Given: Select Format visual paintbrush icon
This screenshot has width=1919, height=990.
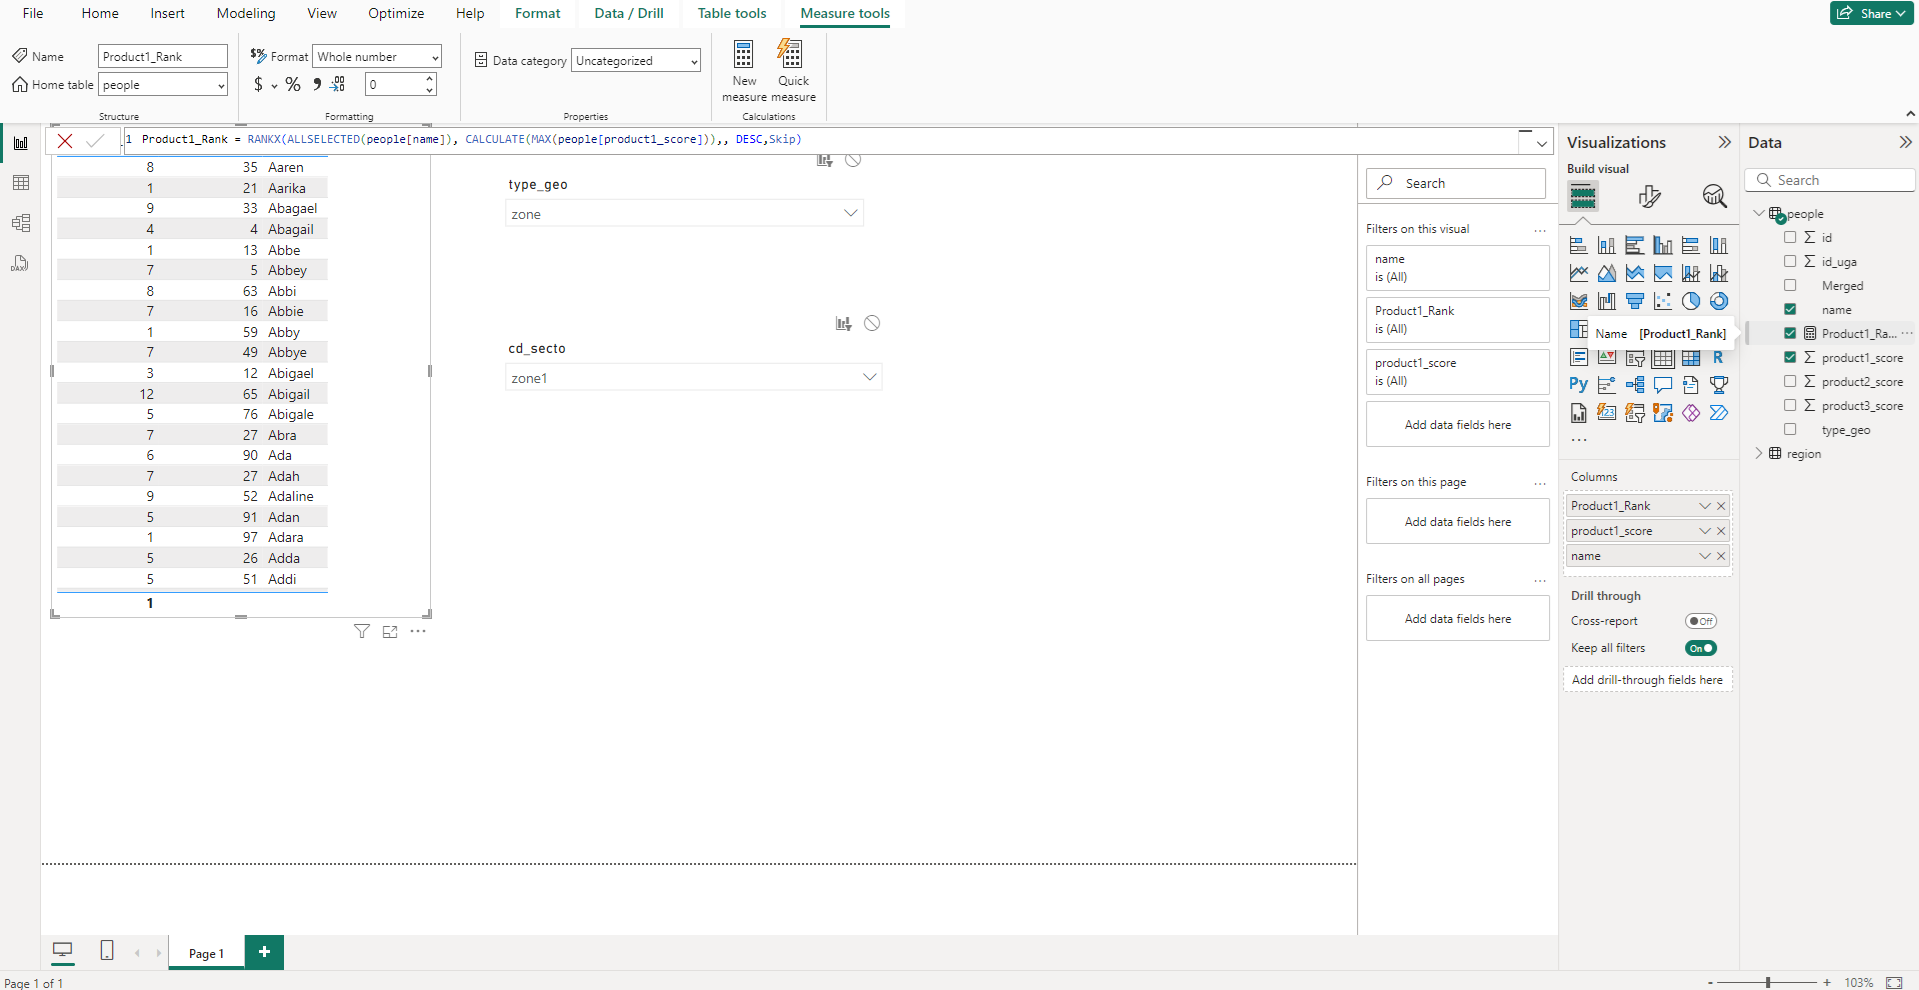Looking at the screenshot, I should [x=1649, y=196].
